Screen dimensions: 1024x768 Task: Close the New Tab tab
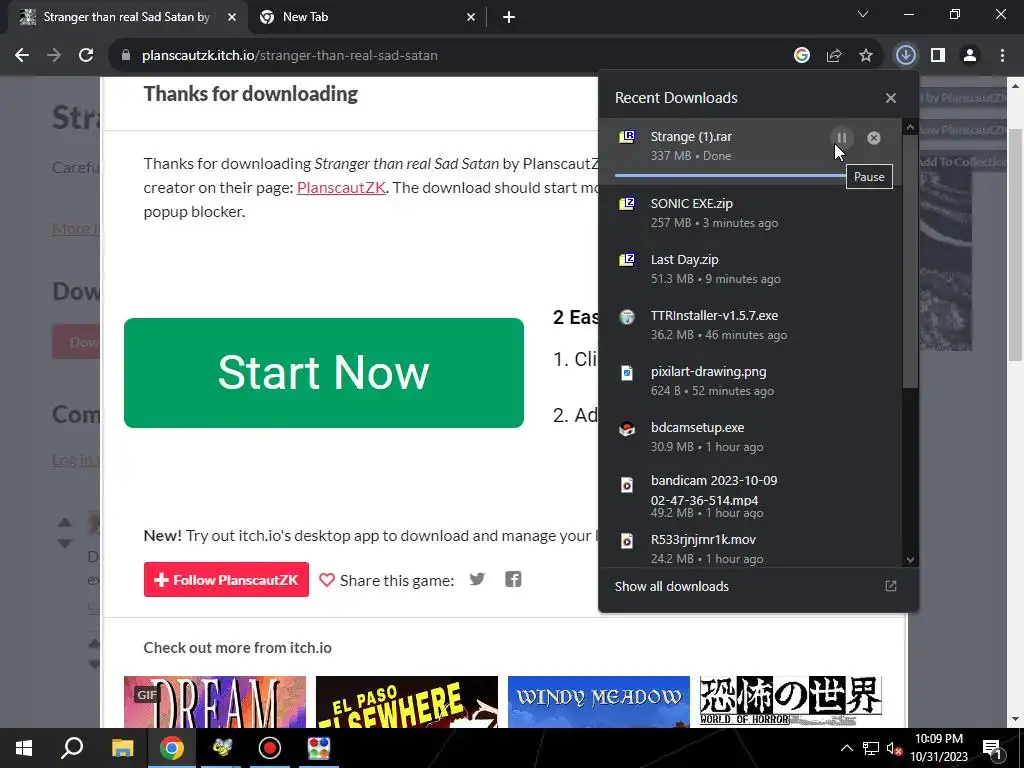[x=471, y=18]
